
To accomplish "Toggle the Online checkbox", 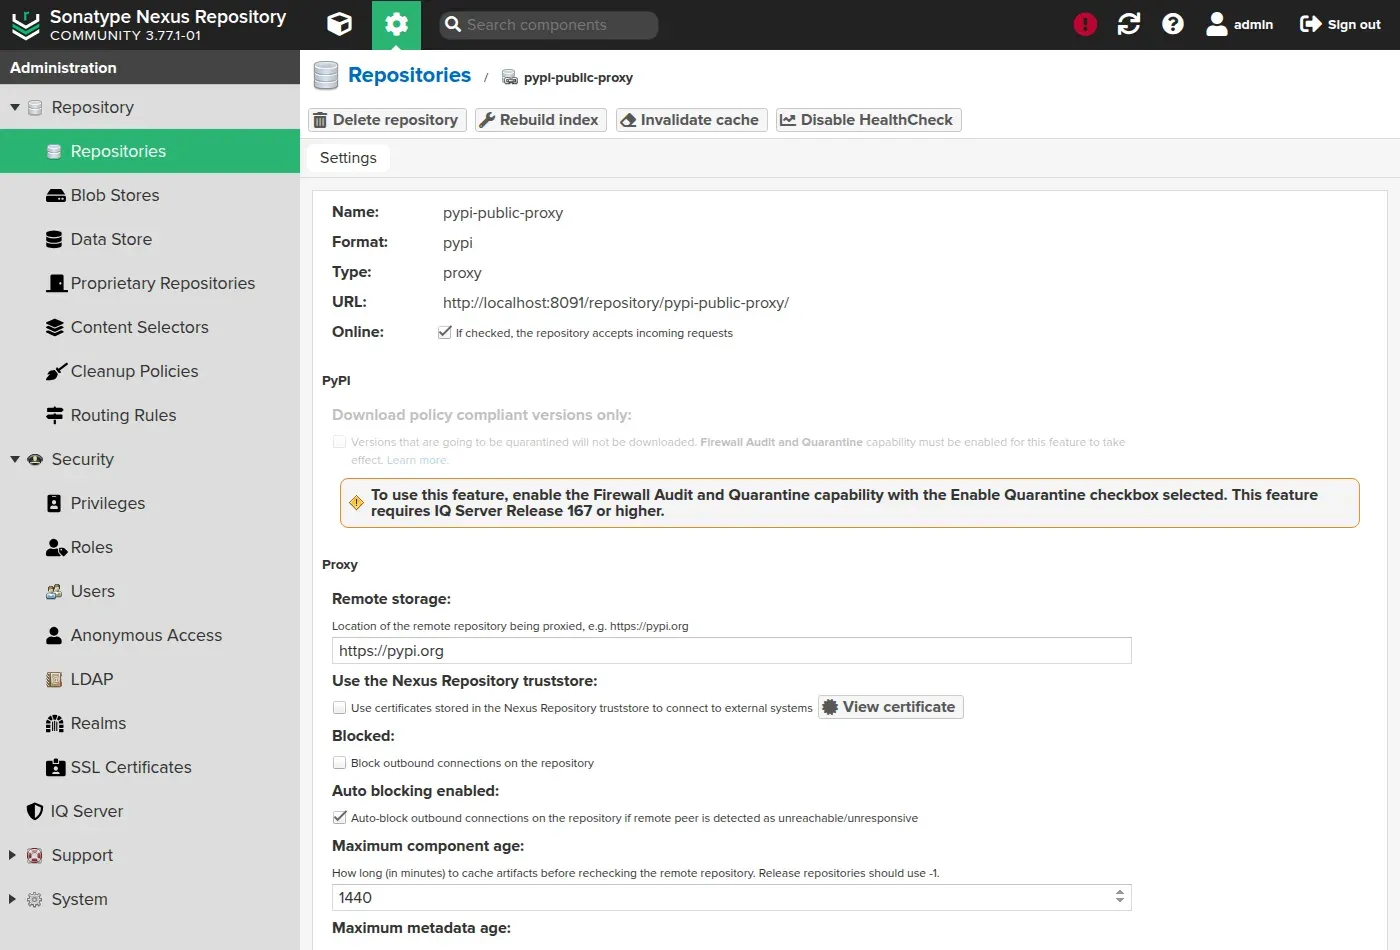I will (445, 333).
